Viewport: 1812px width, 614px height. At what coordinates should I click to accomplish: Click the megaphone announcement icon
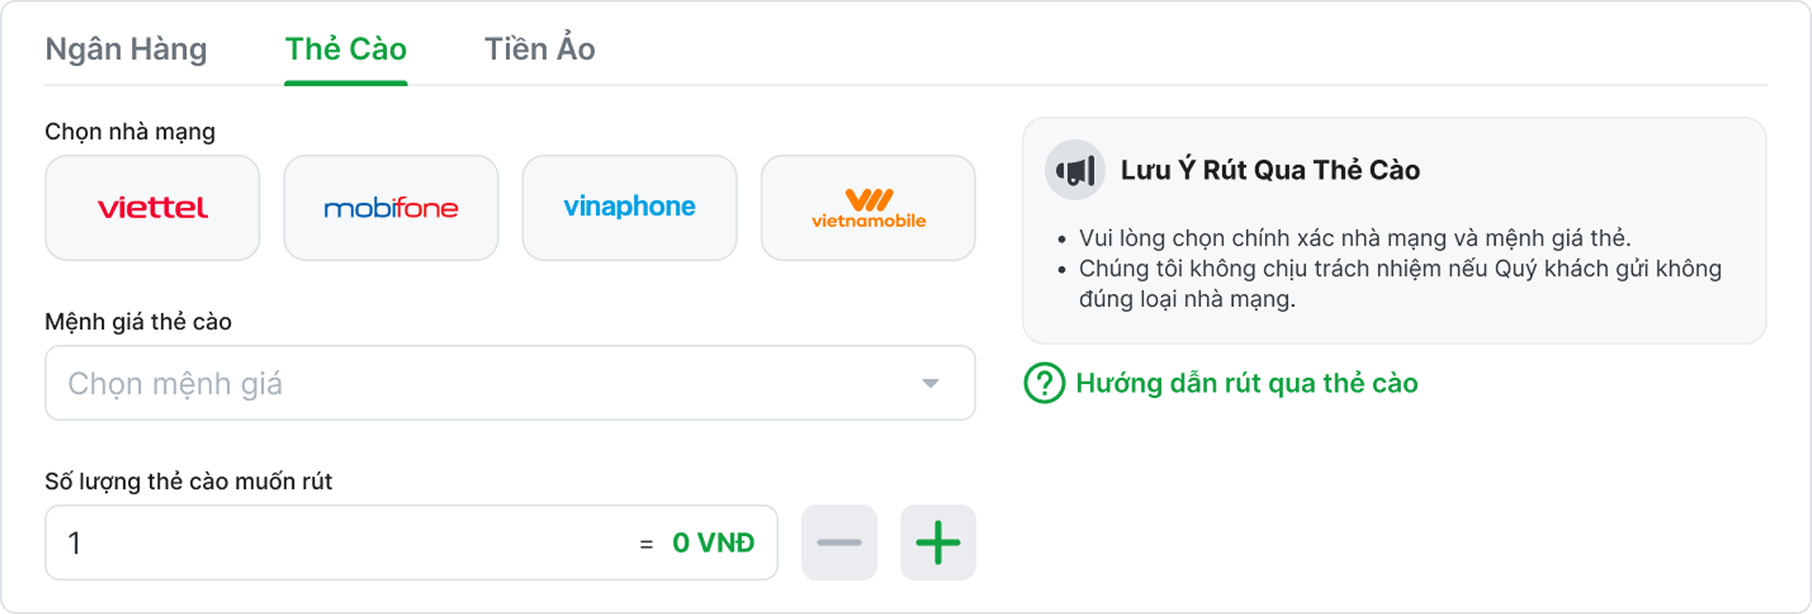1073,170
